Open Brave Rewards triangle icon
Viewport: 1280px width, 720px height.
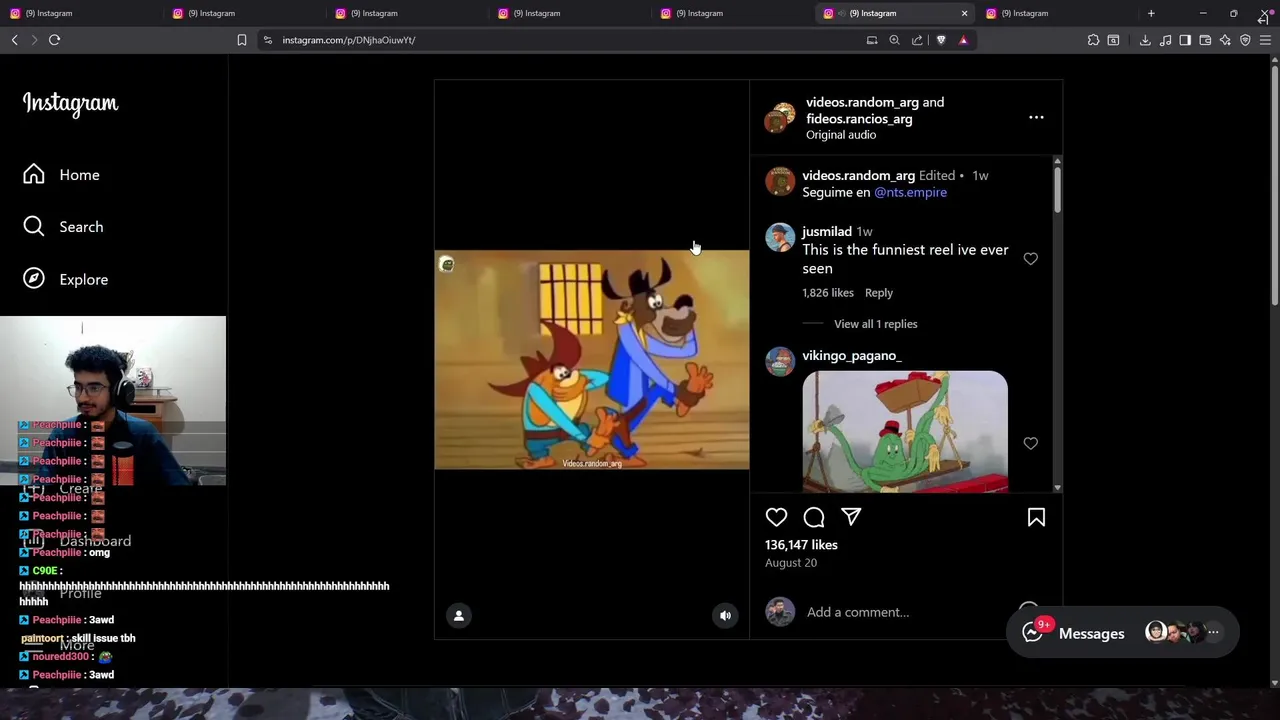click(963, 40)
